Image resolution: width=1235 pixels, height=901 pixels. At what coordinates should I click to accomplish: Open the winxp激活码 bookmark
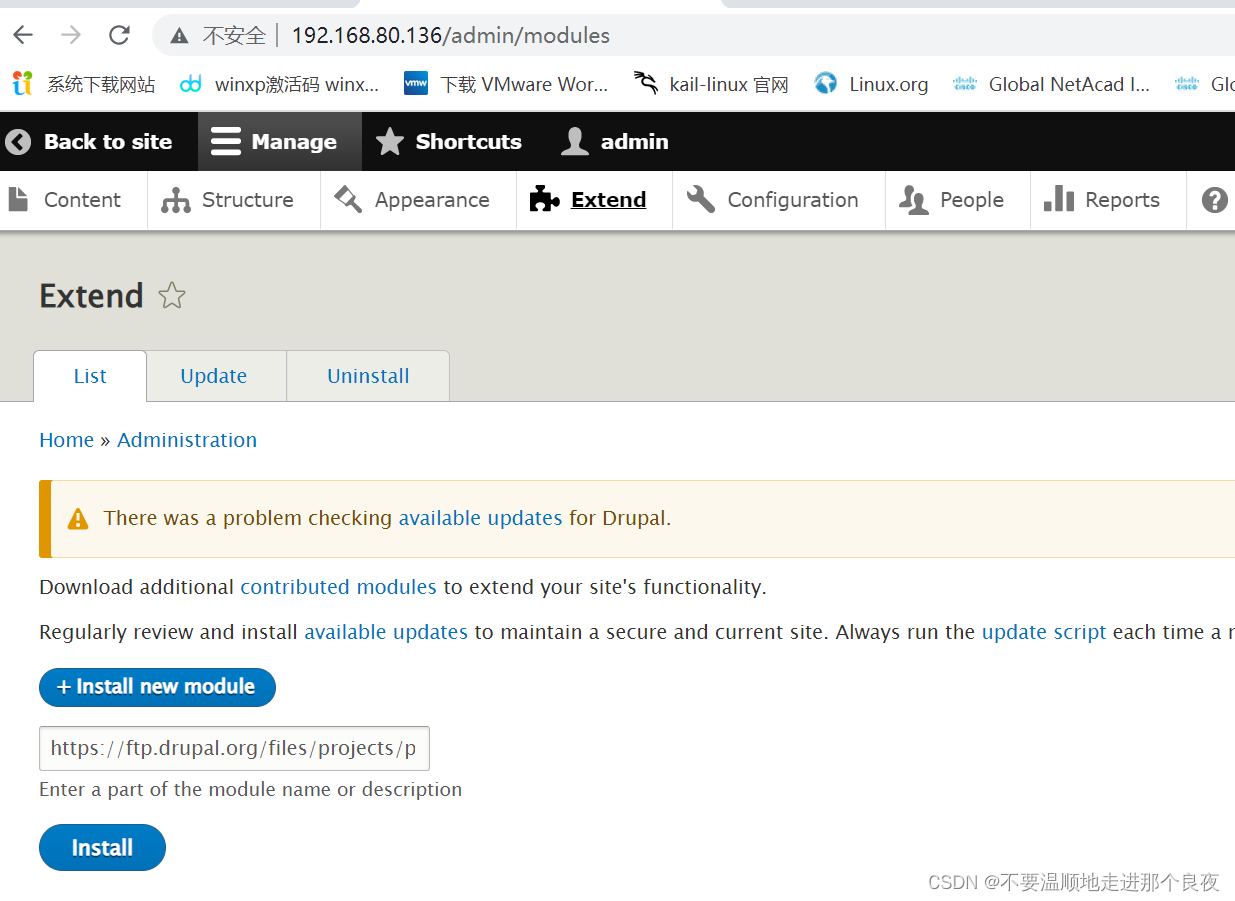tap(279, 84)
